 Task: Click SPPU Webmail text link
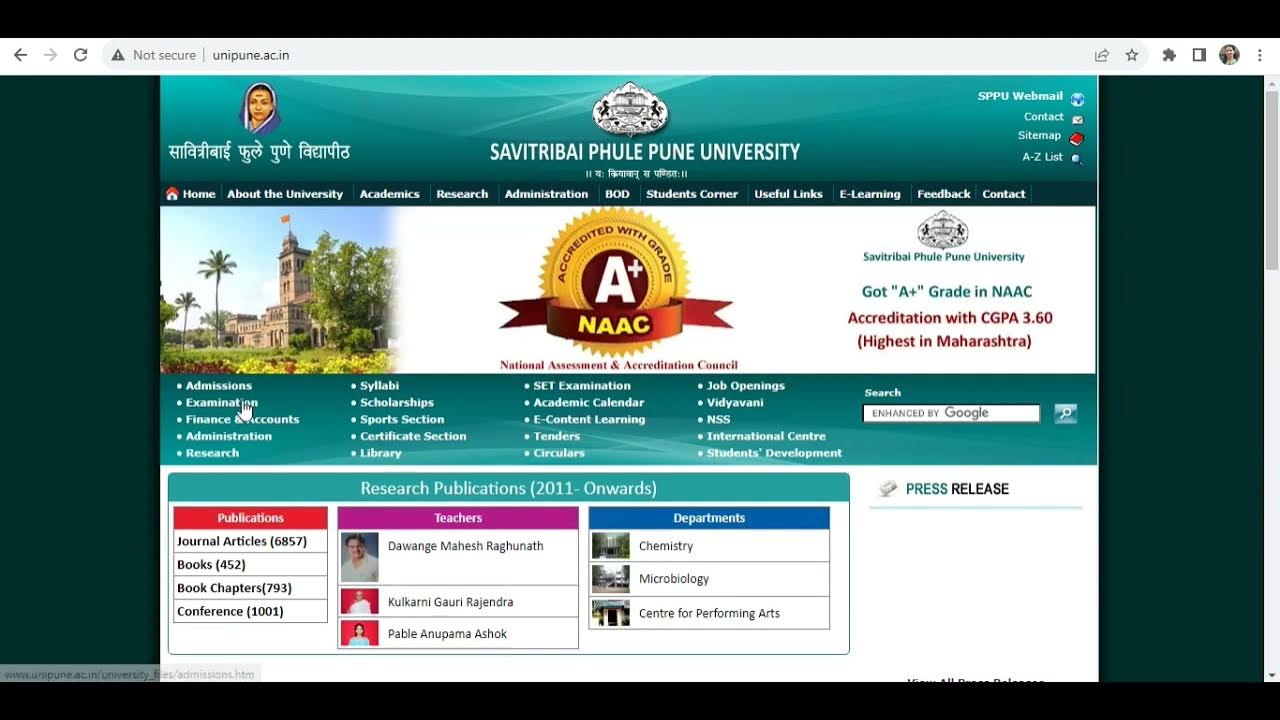tap(1020, 97)
